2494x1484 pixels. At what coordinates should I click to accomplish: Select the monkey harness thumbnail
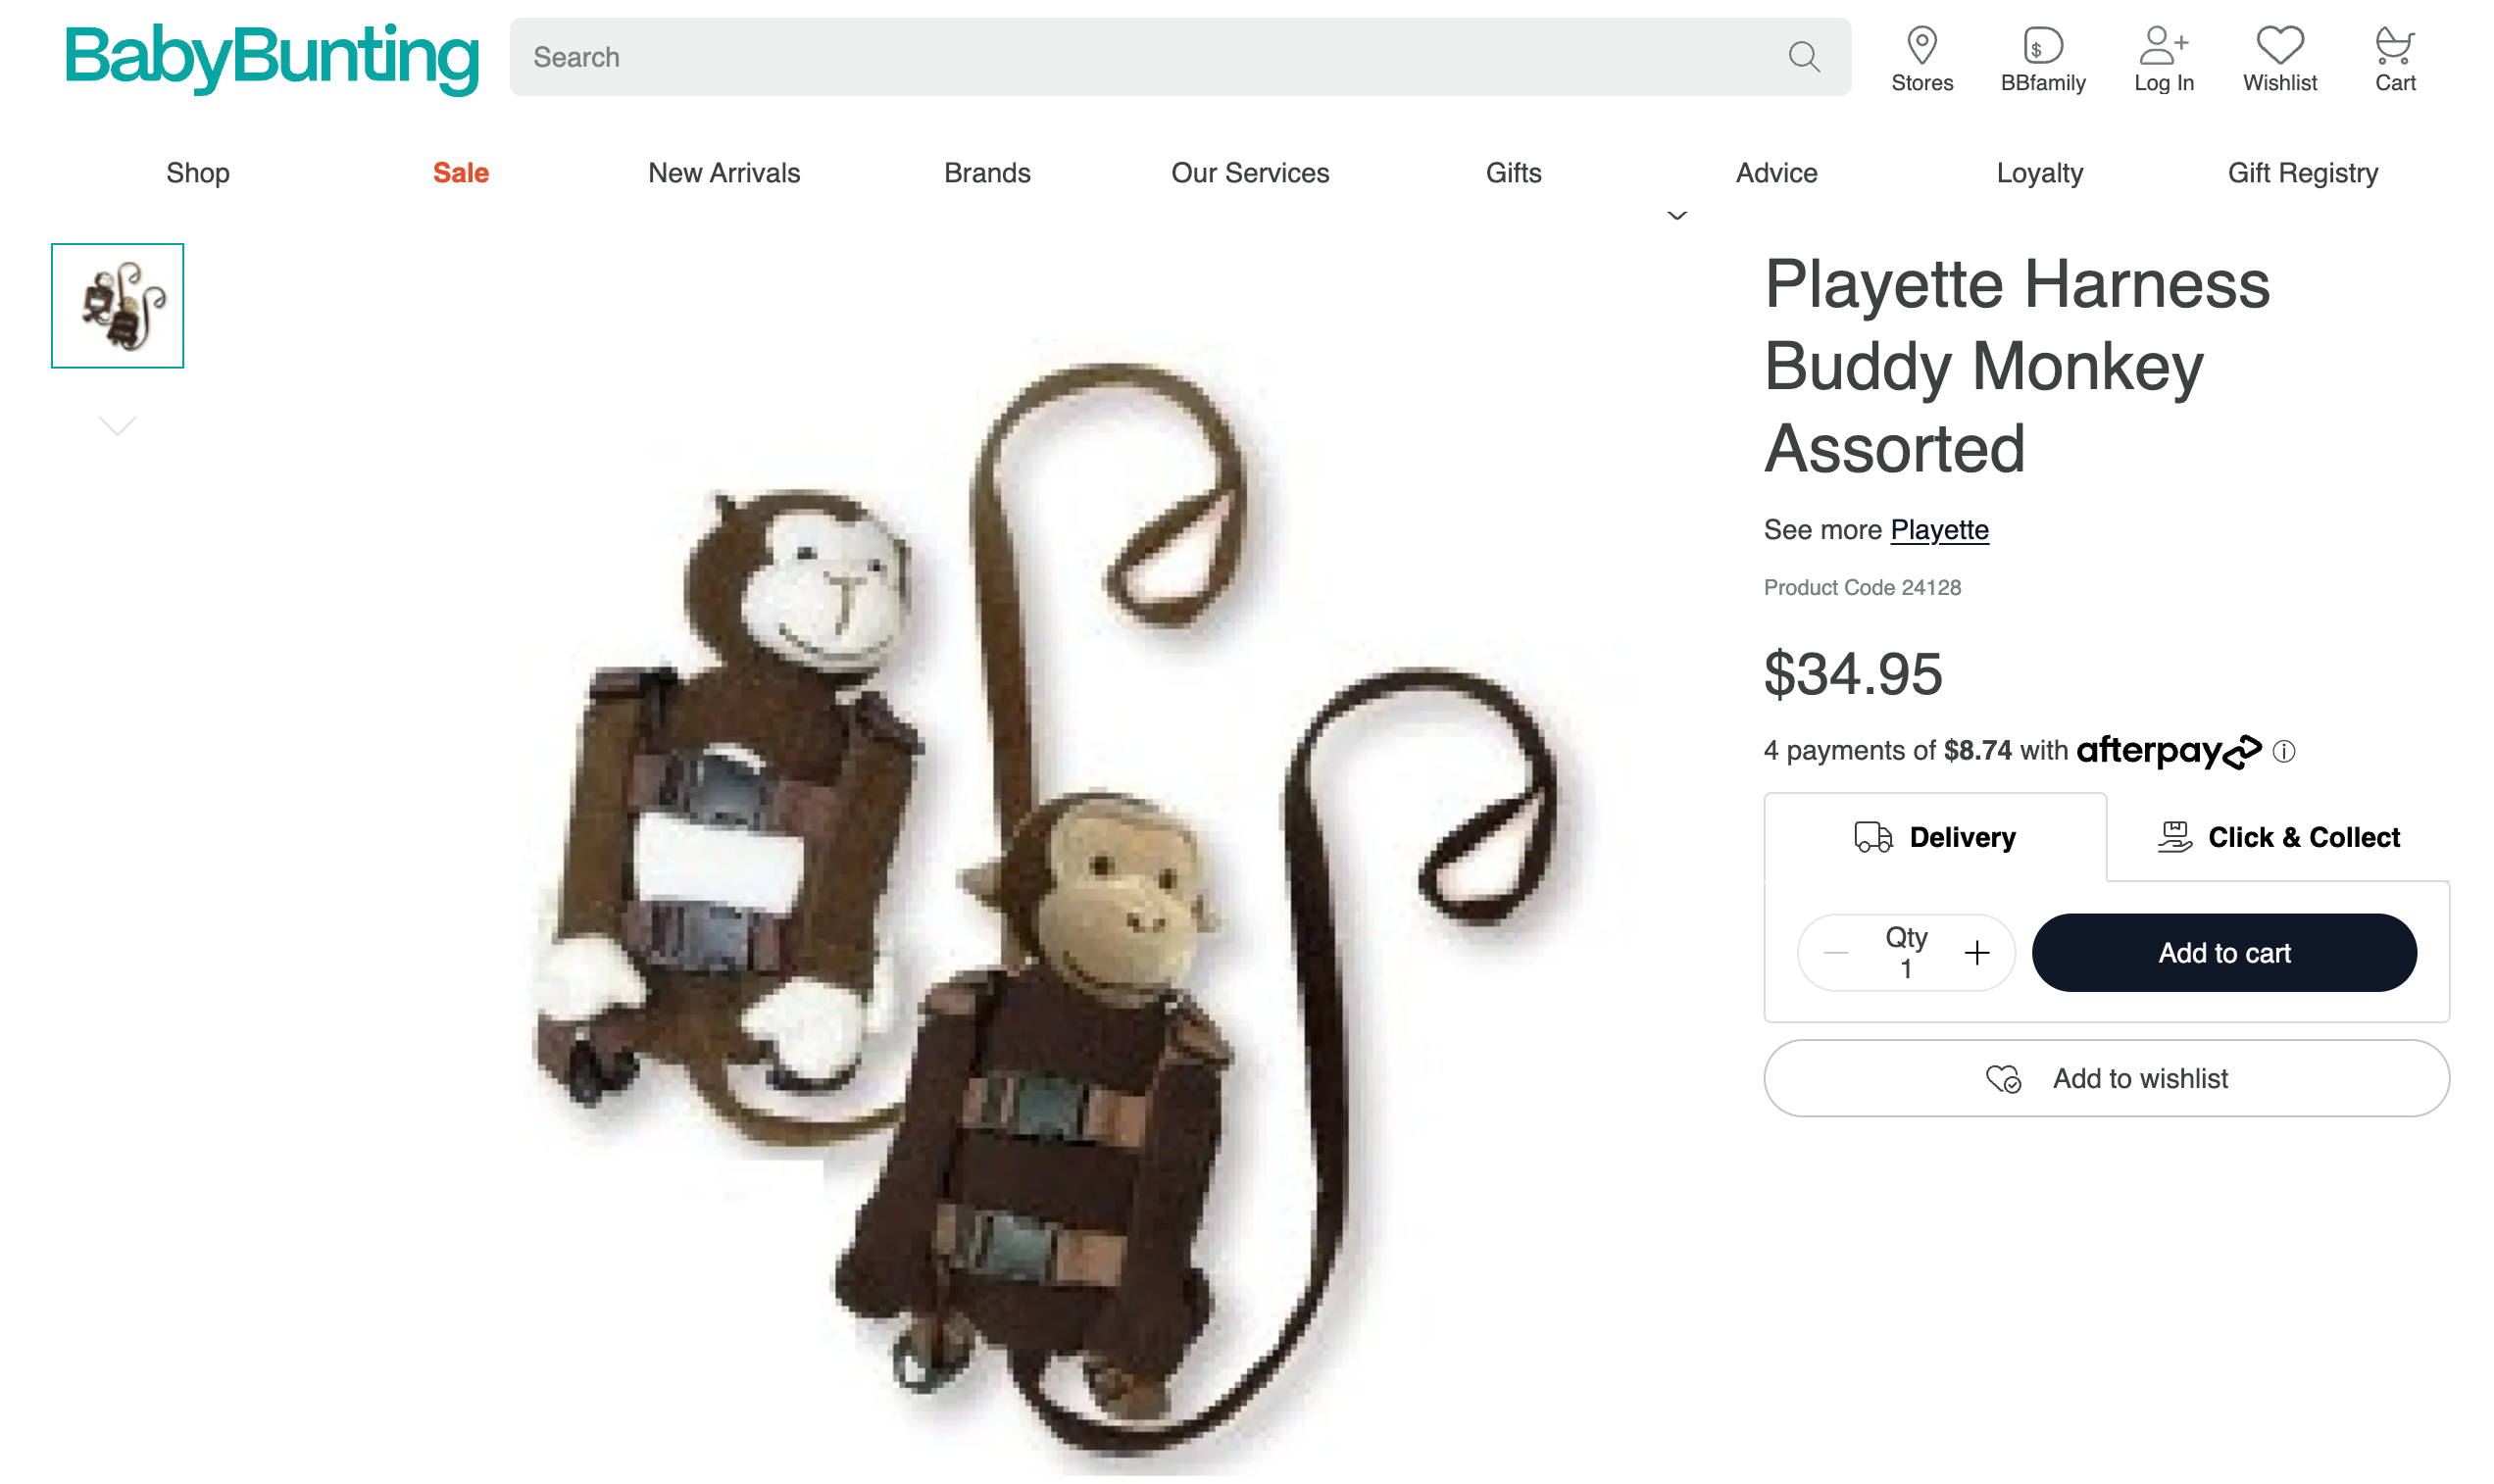118,306
